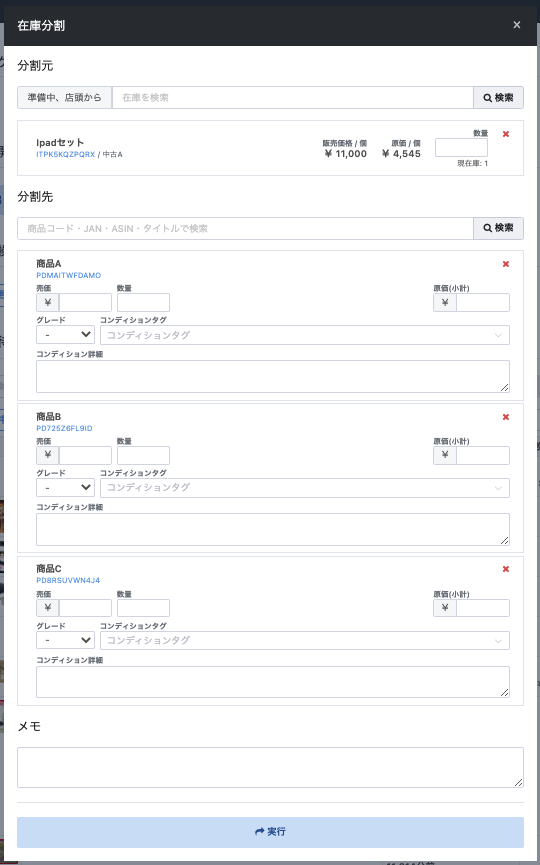Remove 商品C with red X
Viewport: 540px width, 865px height.
(x=506, y=569)
